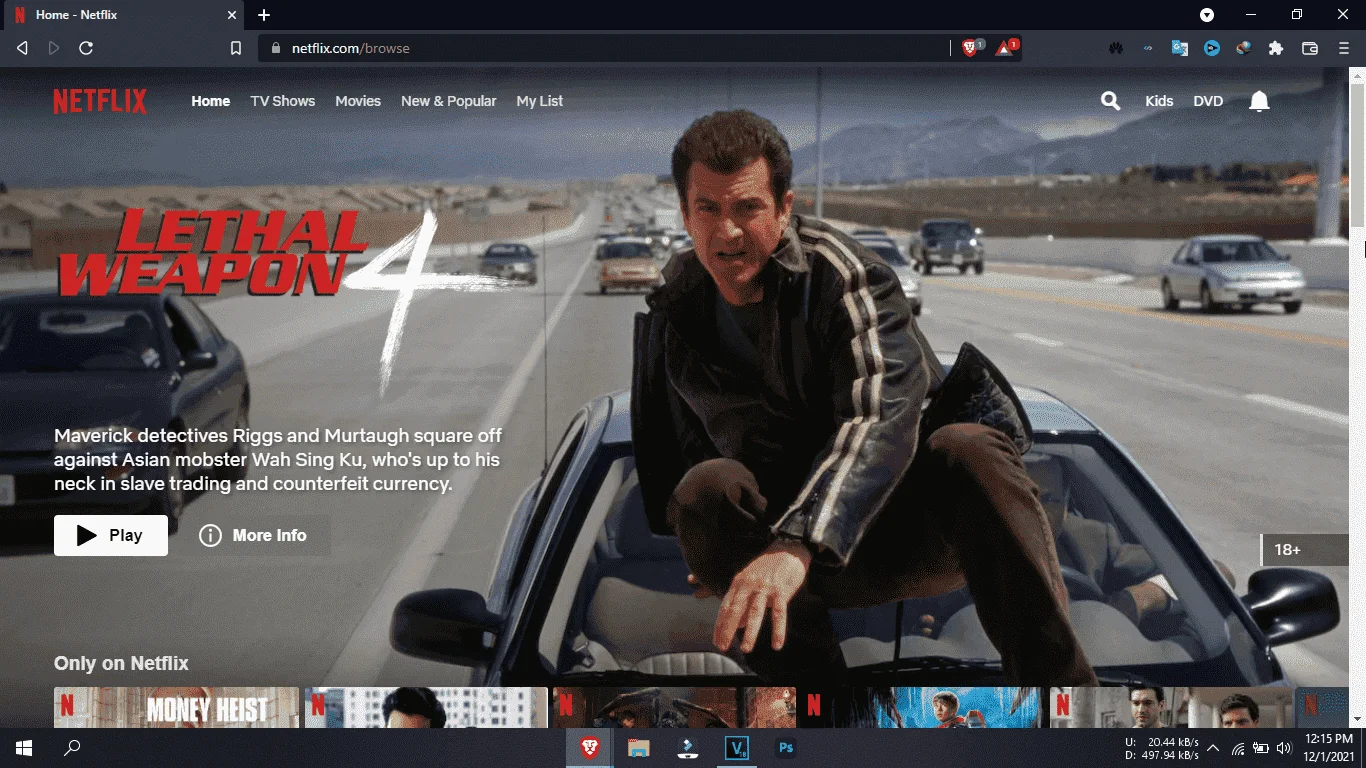Screen dimensions: 1366x768
Task: Open New & Popular
Action: pos(449,101)
